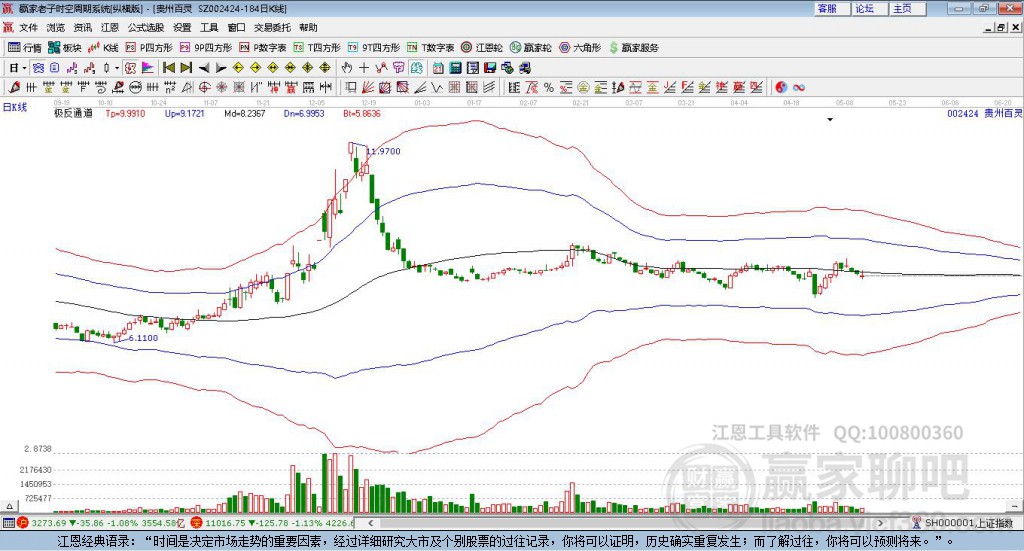The image size is (1024, 551).
Task: Click the 002424 贵州百灵 stock label
Action: coord(985,114)
